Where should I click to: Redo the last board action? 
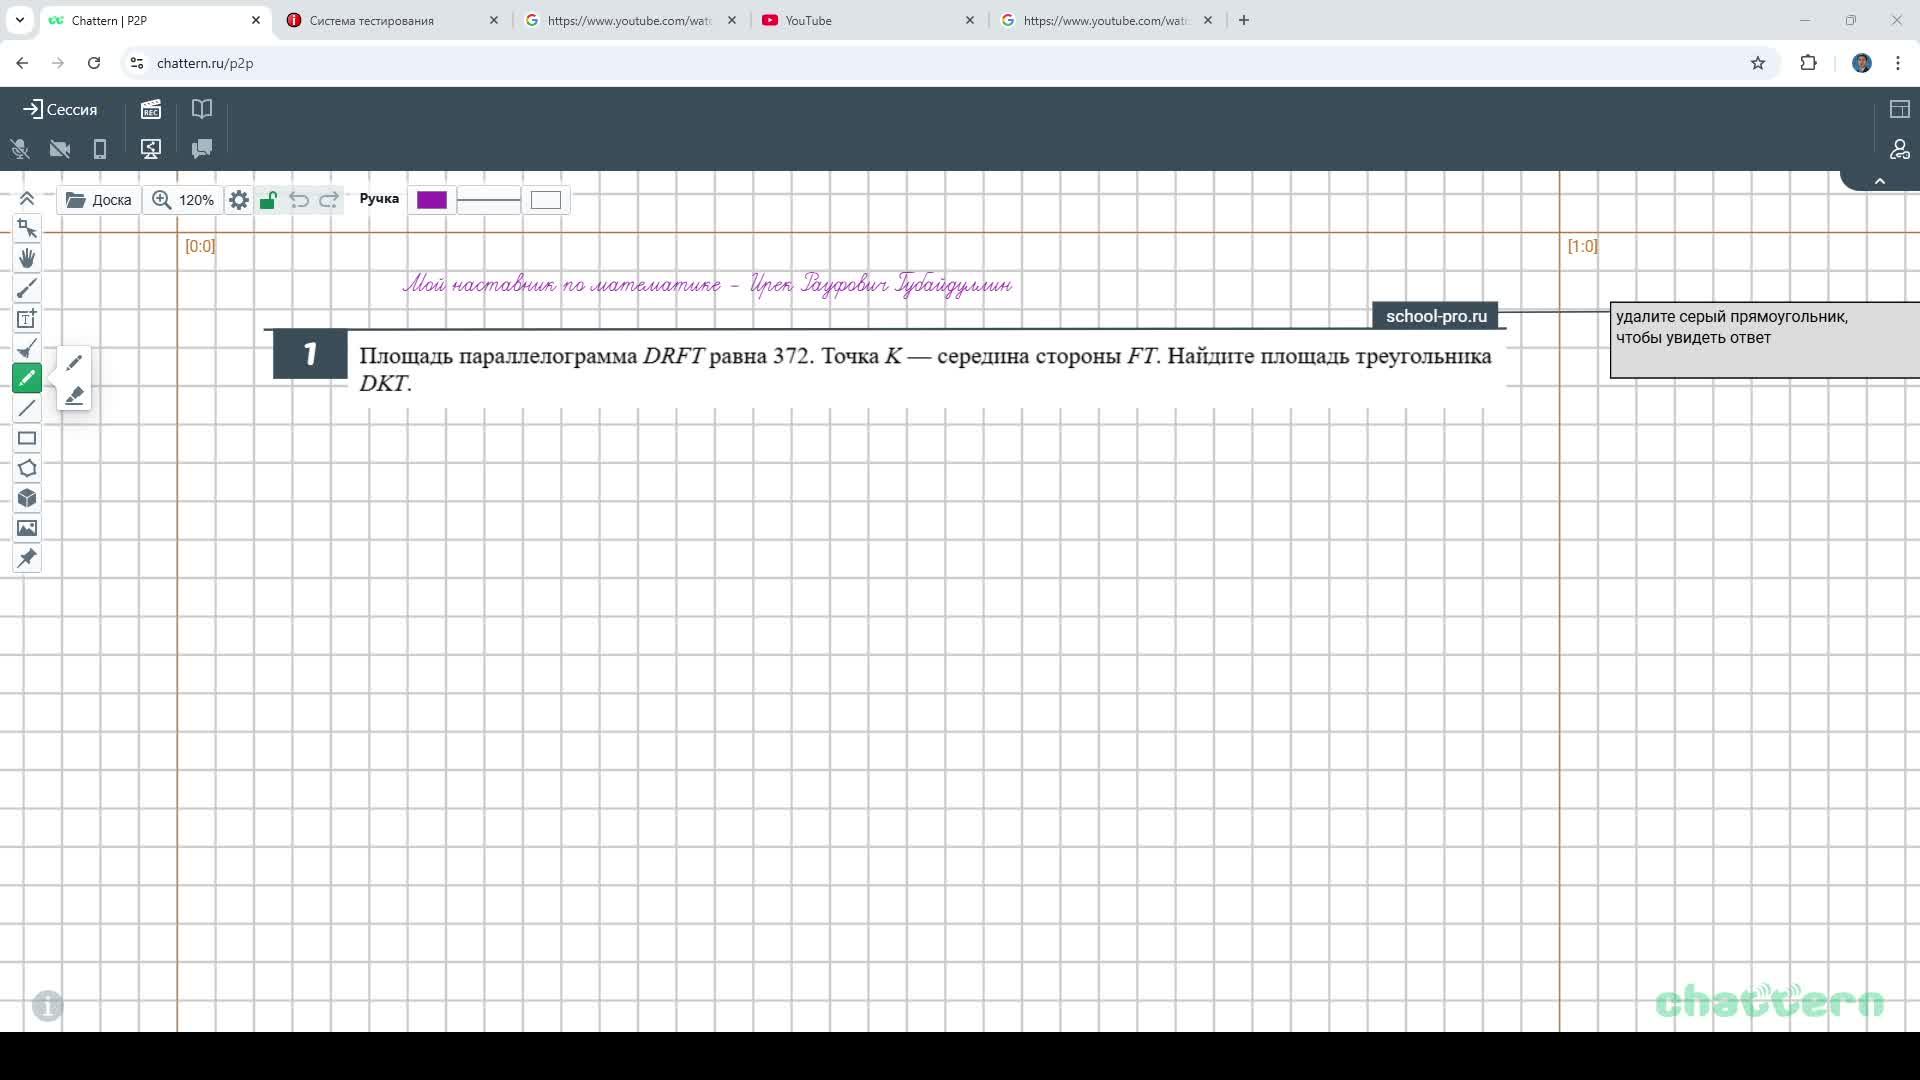329,200
